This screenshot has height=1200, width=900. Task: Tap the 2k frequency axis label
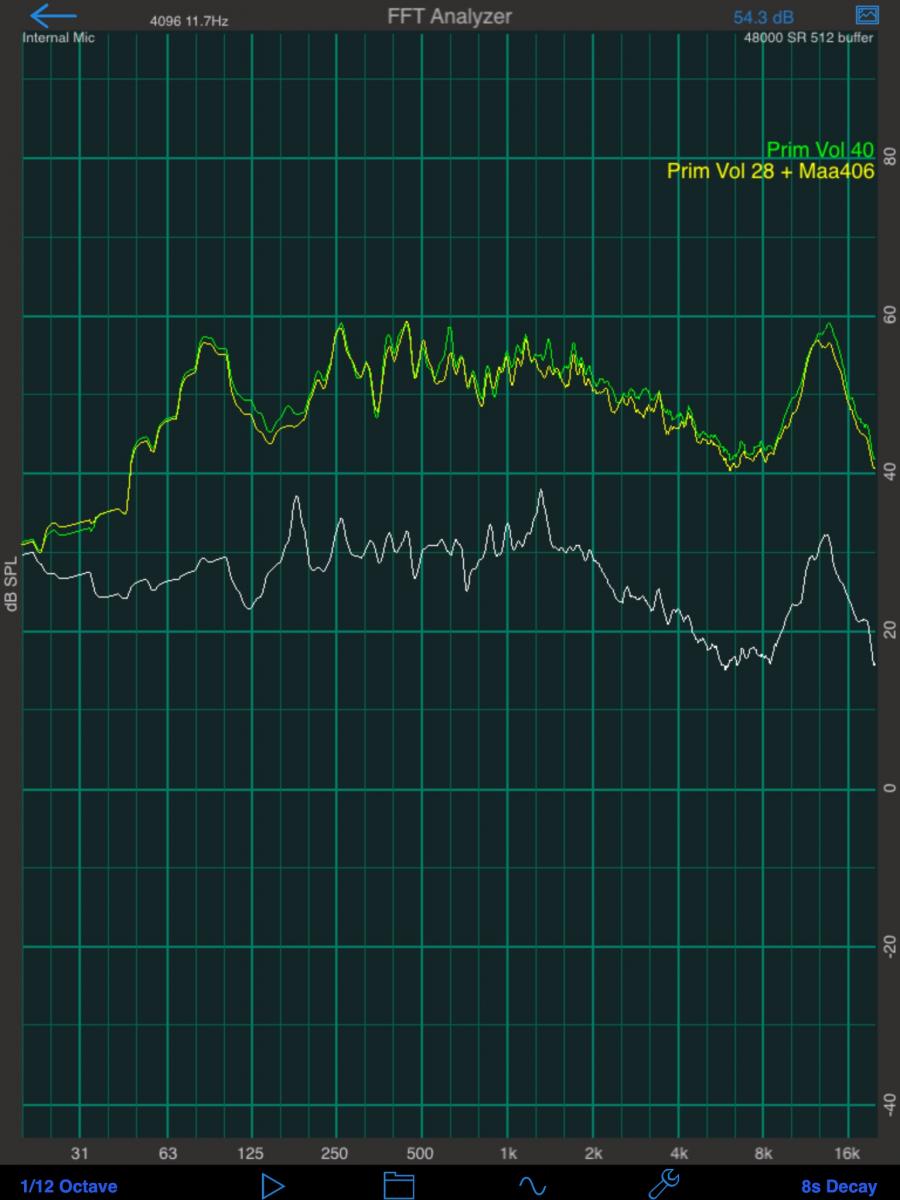click(x=594, y=1154)
